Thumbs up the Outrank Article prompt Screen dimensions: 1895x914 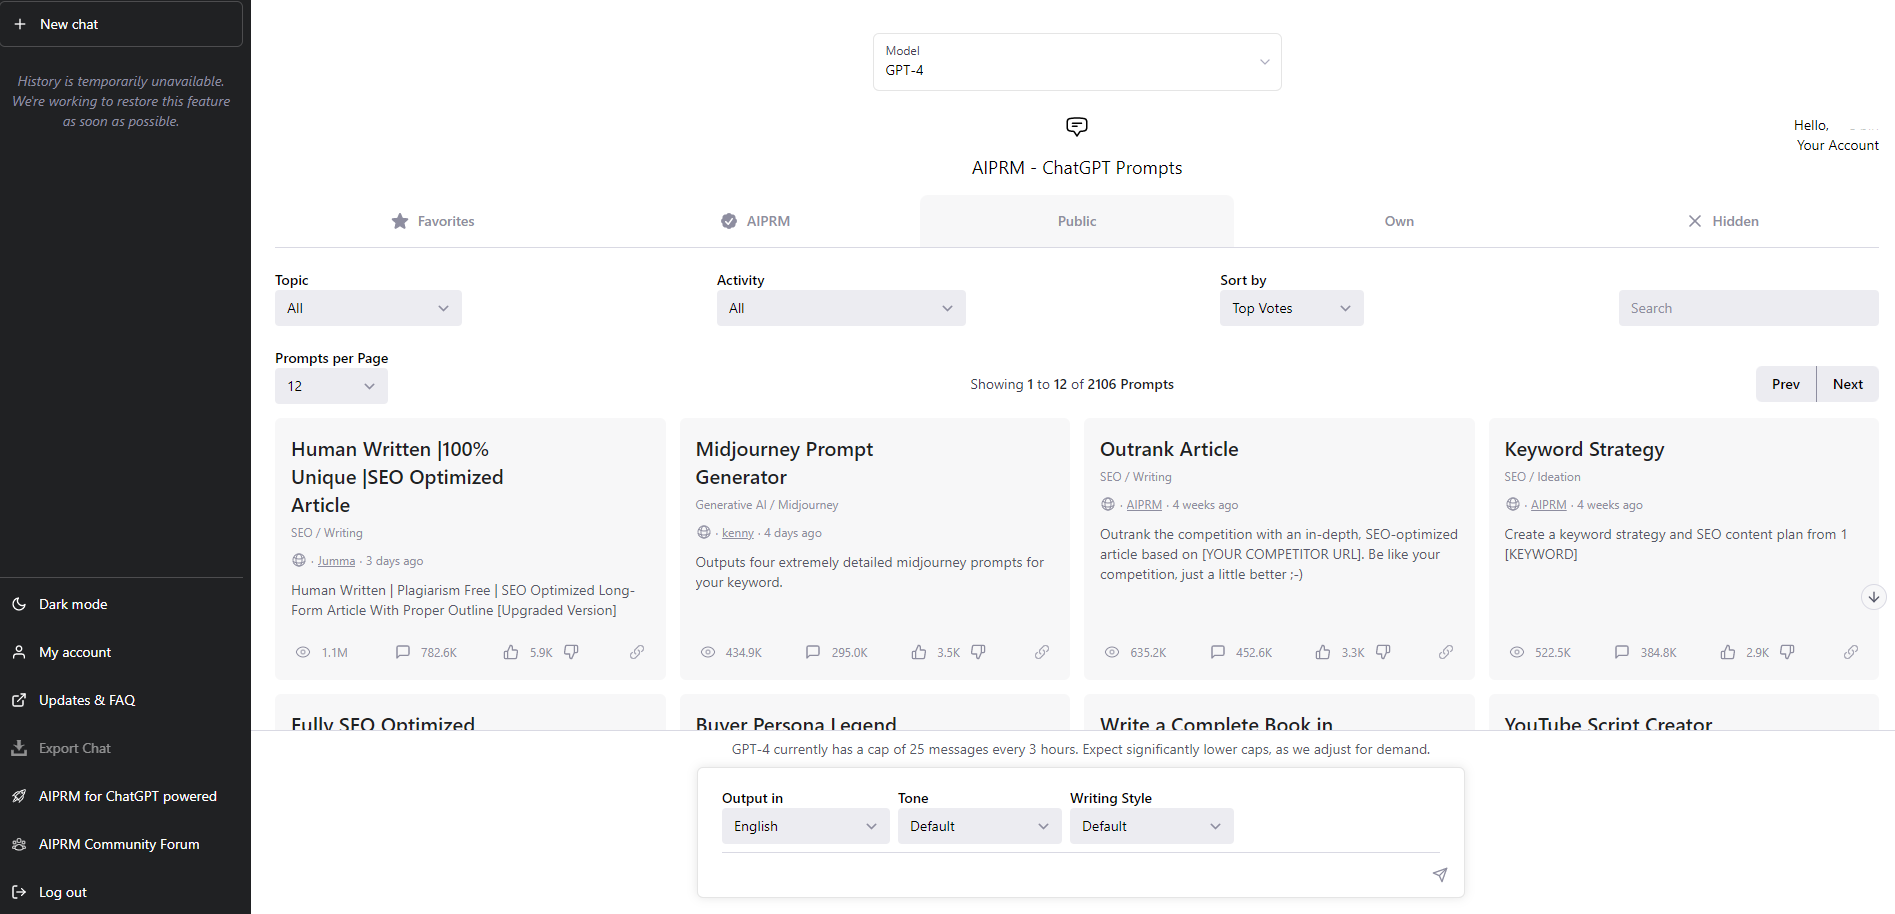point(1323,652)
